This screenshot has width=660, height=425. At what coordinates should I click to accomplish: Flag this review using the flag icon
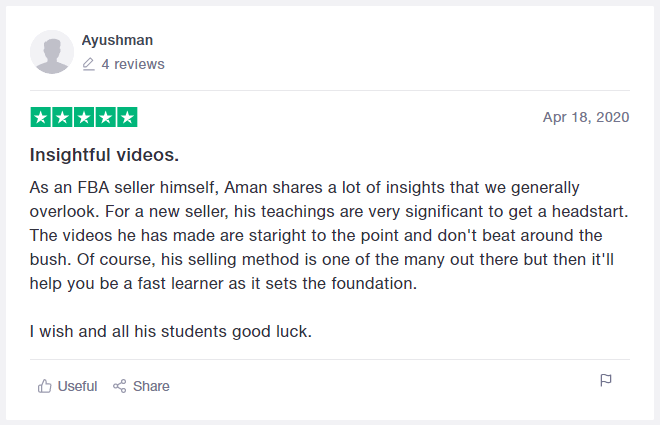pos(606,380)
